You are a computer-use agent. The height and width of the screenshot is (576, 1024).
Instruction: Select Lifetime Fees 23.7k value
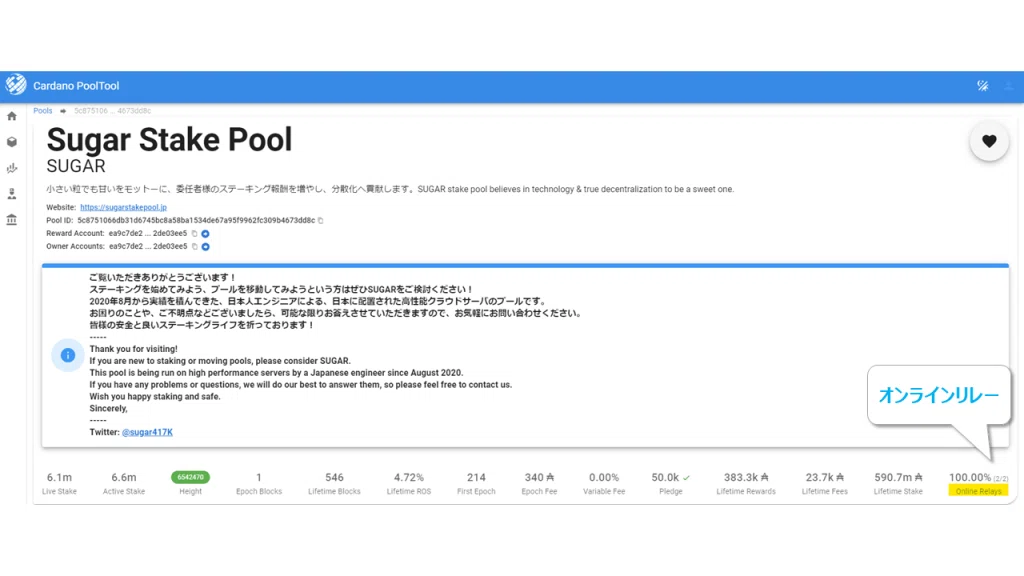[x=824, y=477]
